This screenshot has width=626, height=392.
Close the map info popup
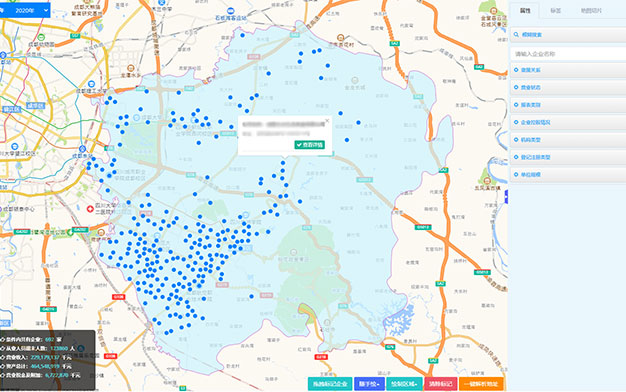pos(327,120)
